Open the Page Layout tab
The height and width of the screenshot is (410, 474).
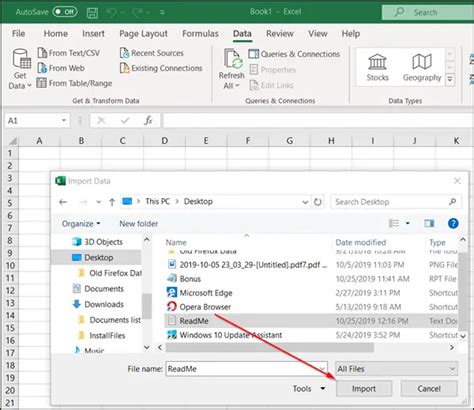[143, 34]
